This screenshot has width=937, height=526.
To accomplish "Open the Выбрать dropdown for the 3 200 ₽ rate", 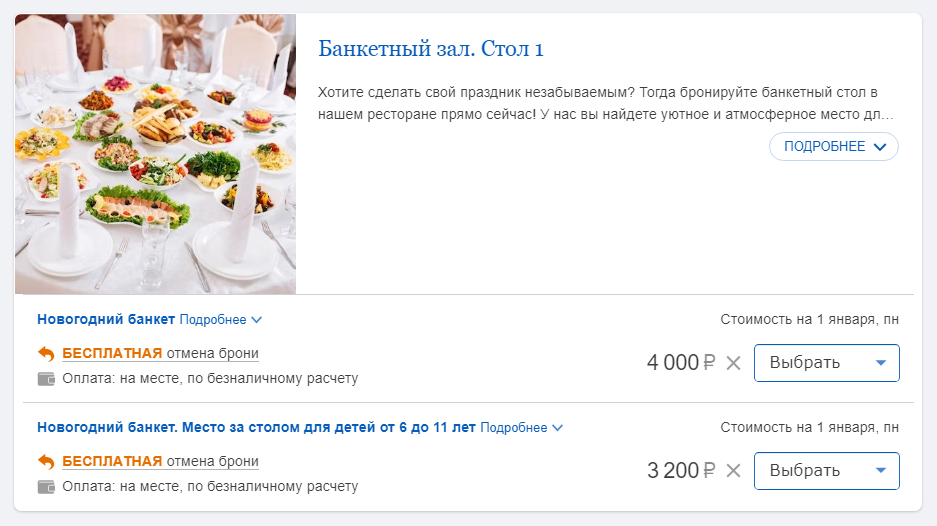I will coord(826,470).
